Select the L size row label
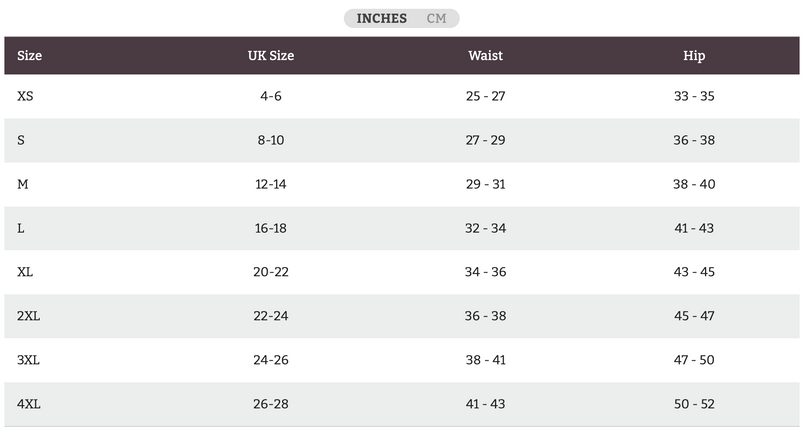Image resolution: width=804 pixels, height=430 pixels. (21, 228)
